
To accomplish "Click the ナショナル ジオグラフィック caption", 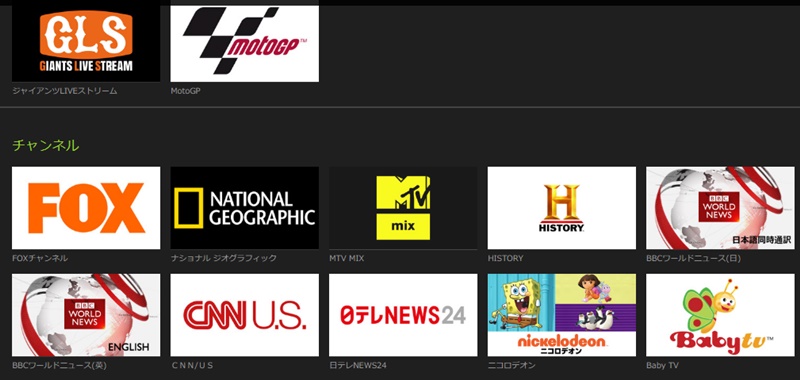I will click(223, 258).
